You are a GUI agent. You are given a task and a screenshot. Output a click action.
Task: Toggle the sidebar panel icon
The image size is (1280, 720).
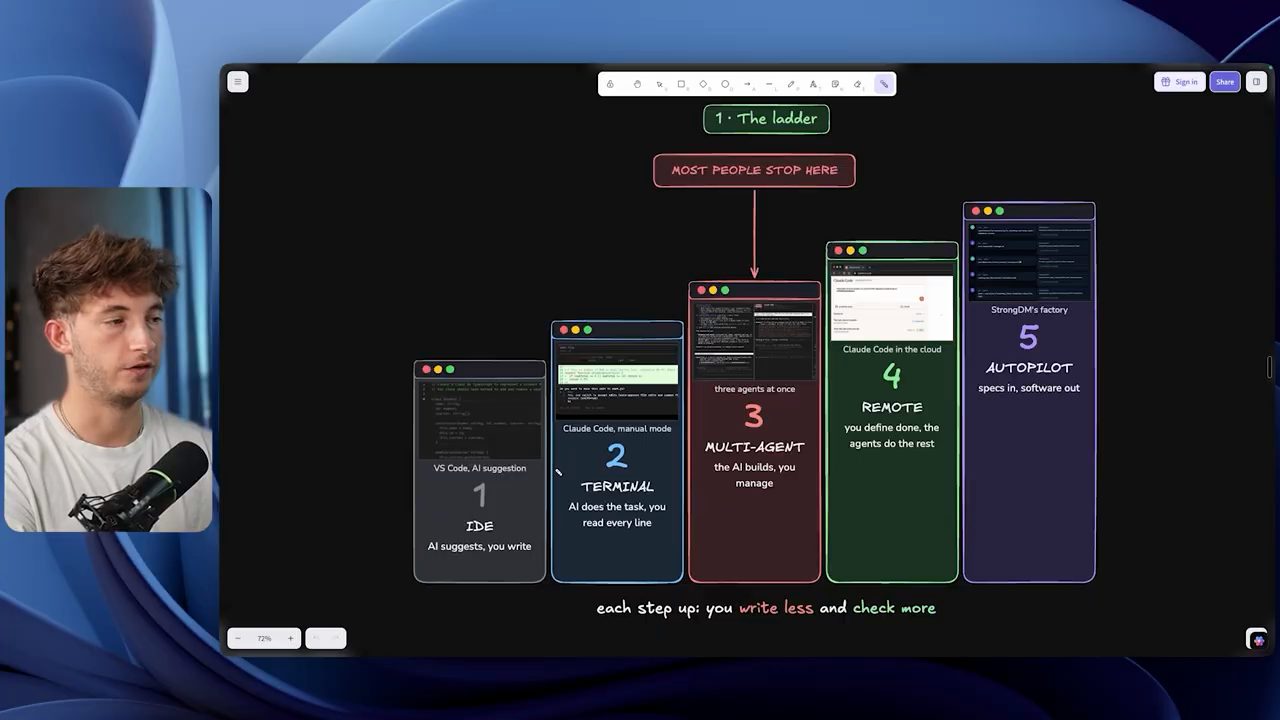coord(1256,82)
